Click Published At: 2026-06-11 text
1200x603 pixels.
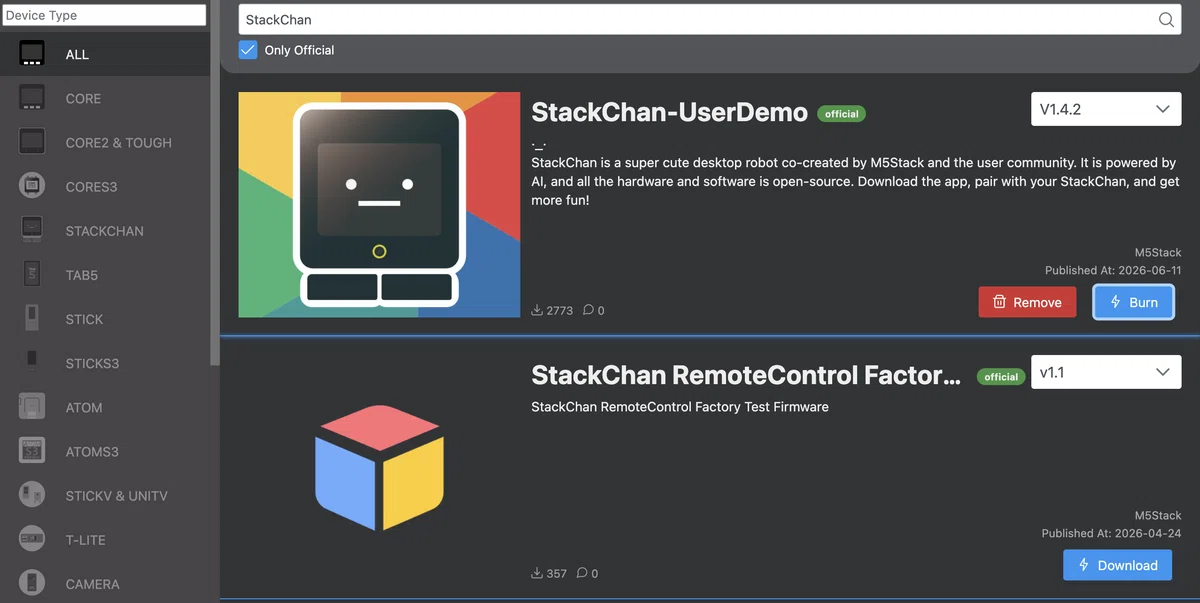[x=1113, y=271]
